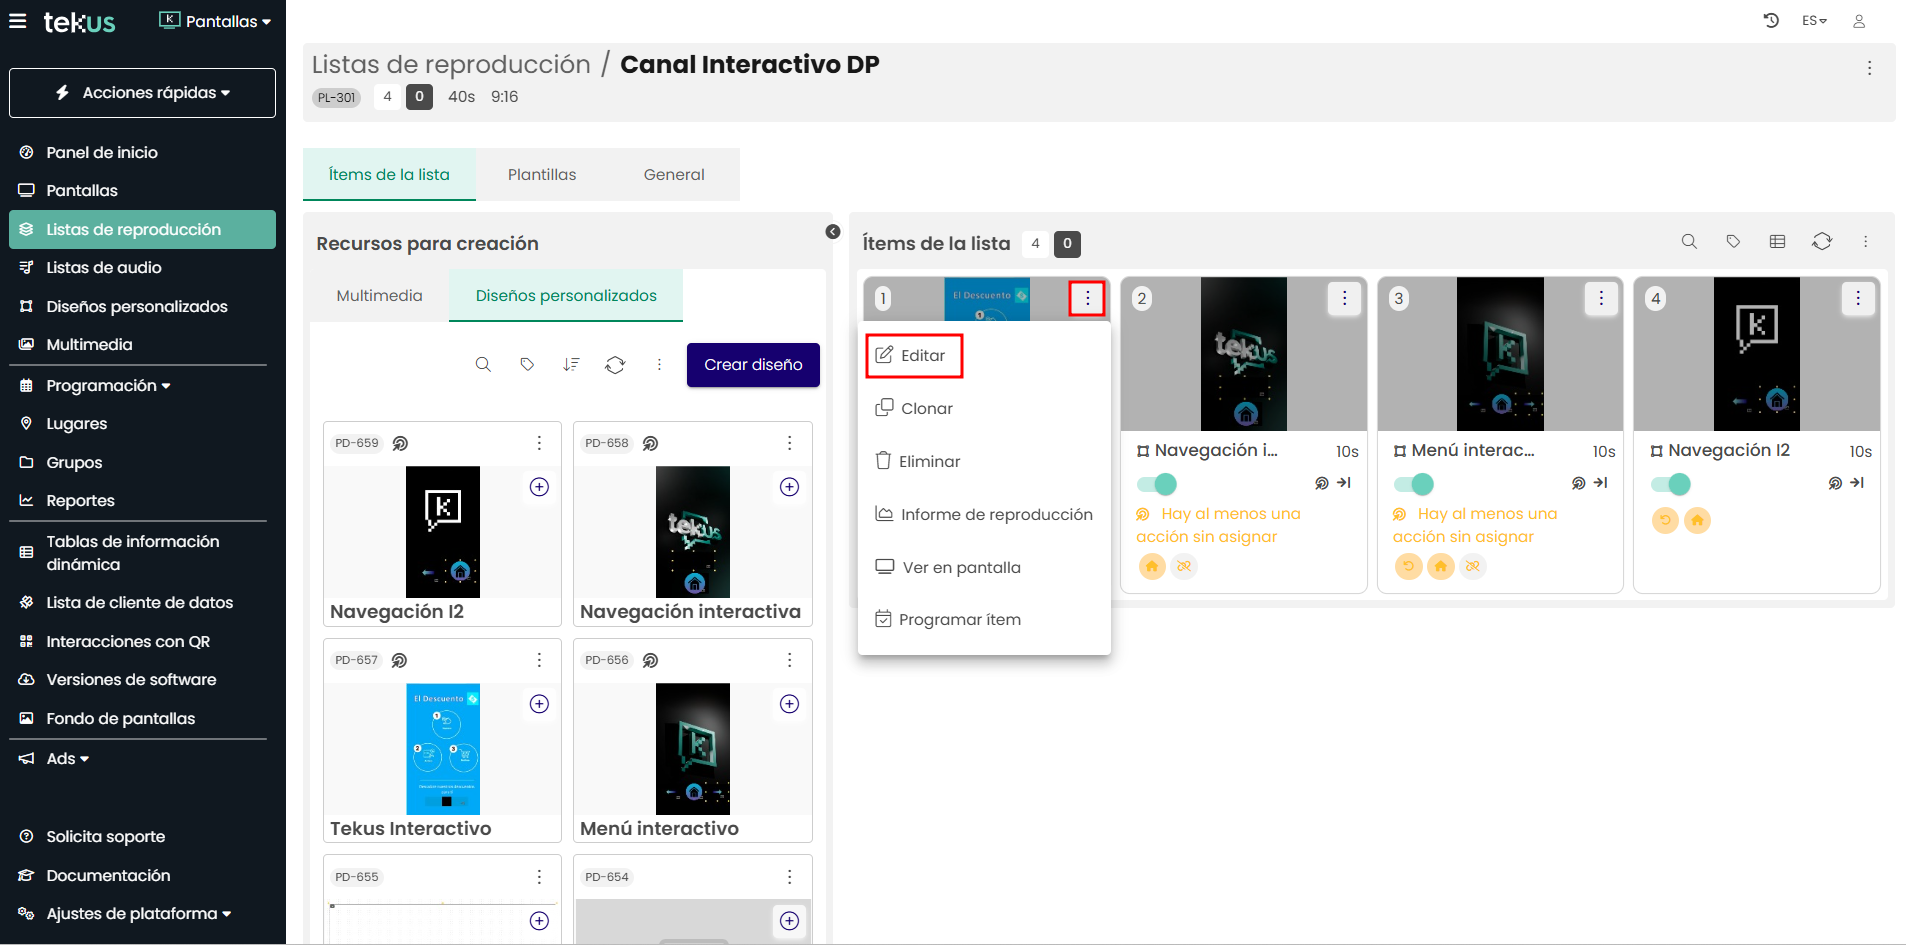Open the ES language dropdown

click(1814, 21)
